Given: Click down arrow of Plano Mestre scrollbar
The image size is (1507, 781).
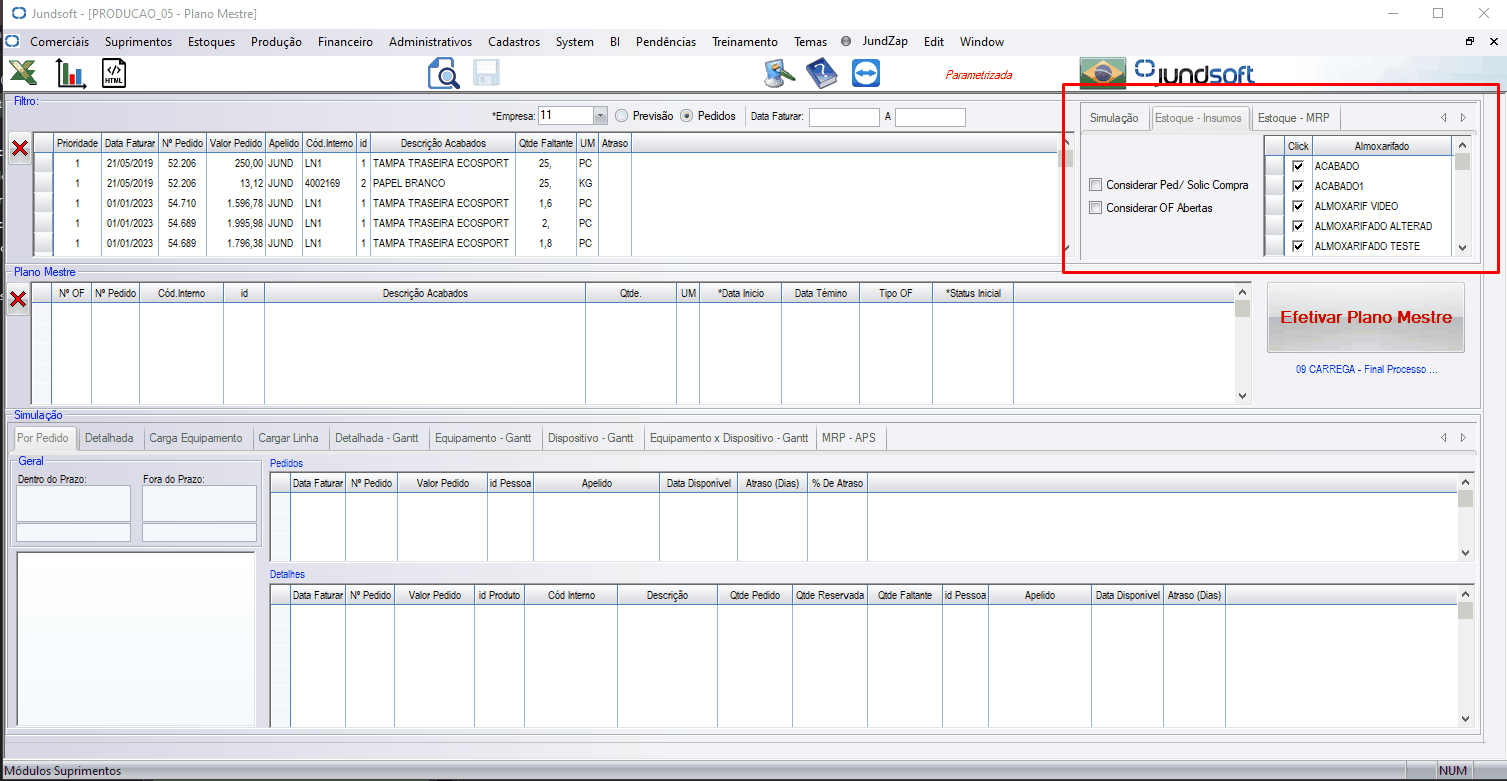Looking at the screenshot, I should point(1242,395).
